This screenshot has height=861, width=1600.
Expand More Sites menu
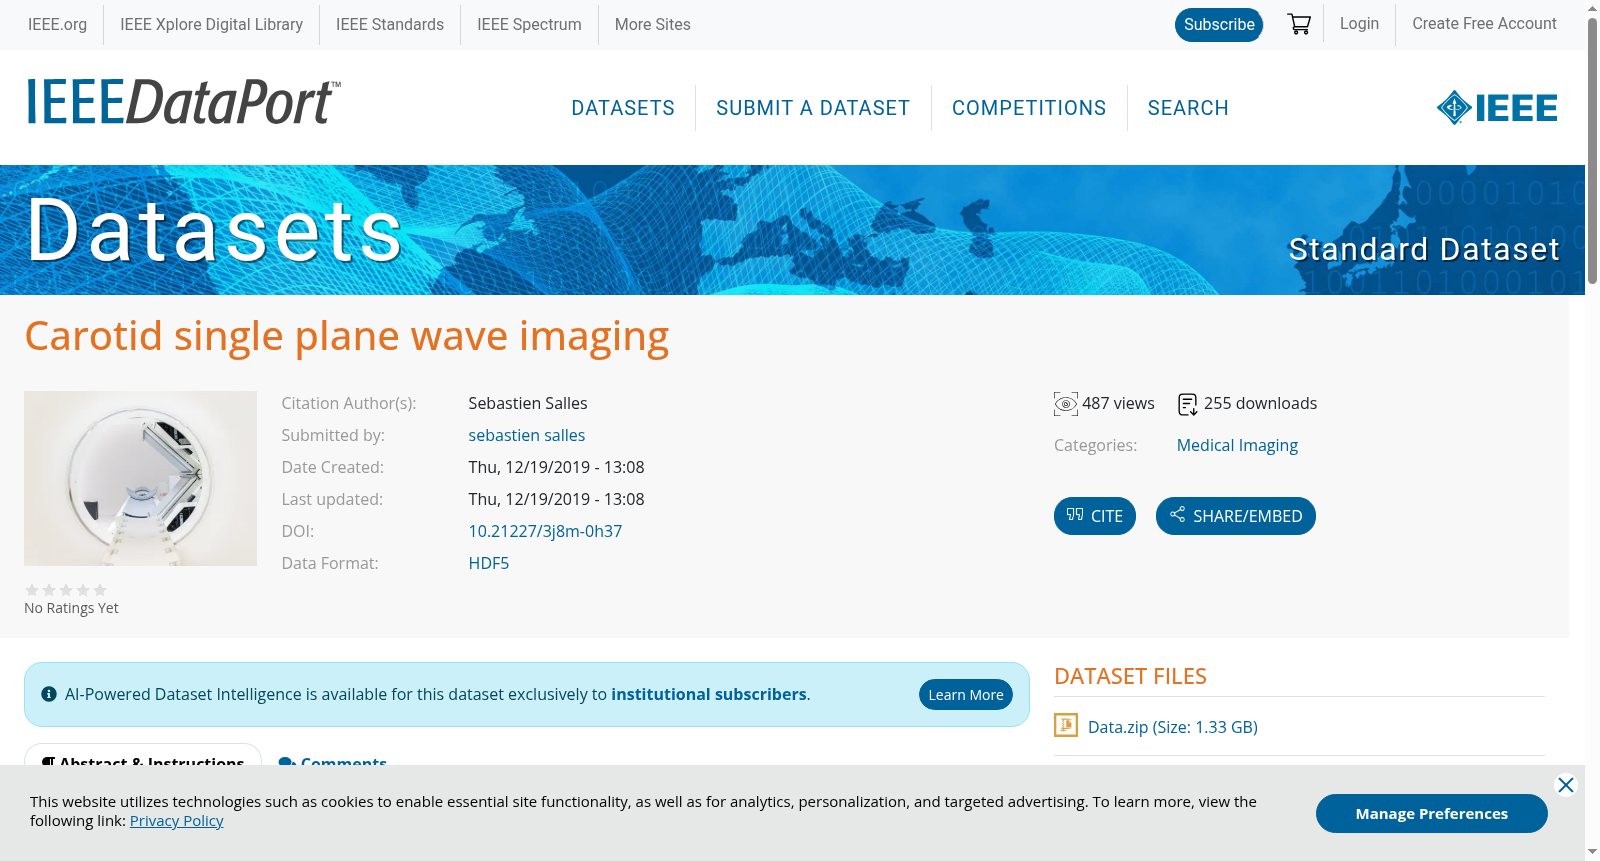pyautogui.click(x=652, y=24)
